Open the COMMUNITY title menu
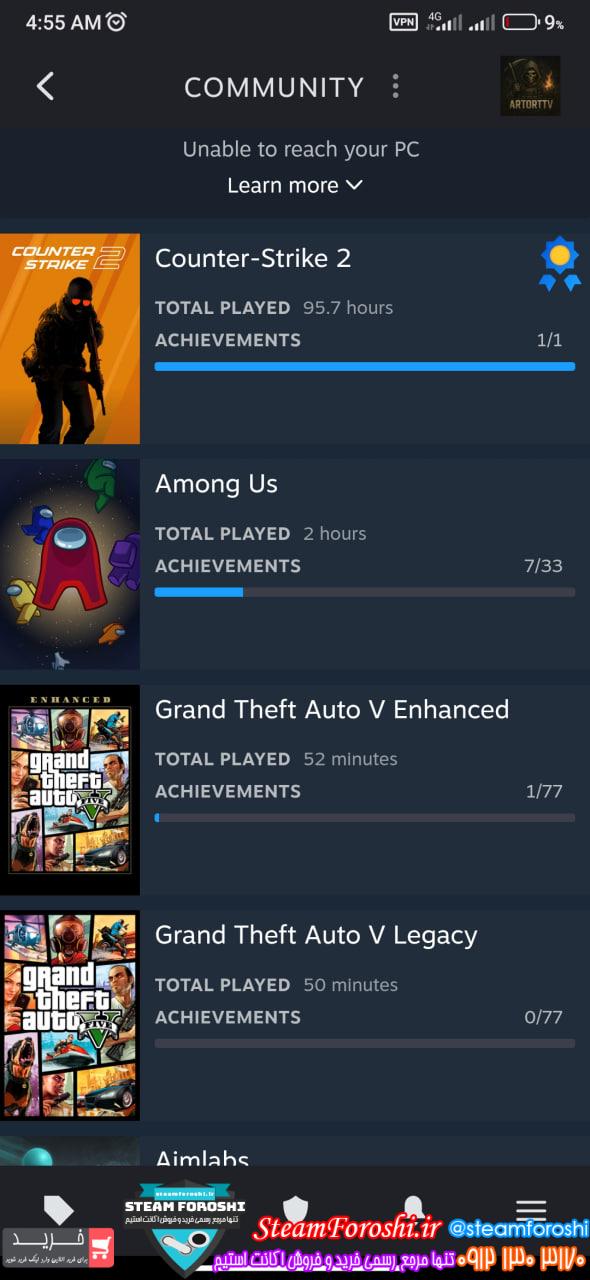 point(274,87)
